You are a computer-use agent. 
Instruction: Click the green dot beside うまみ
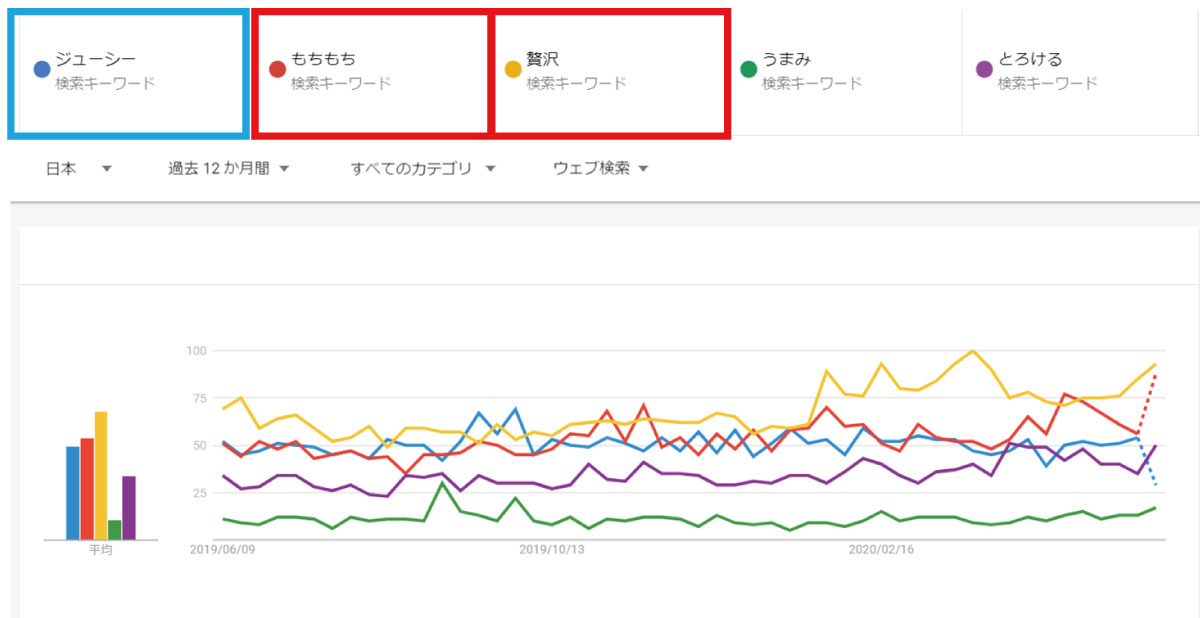[748, 70]
